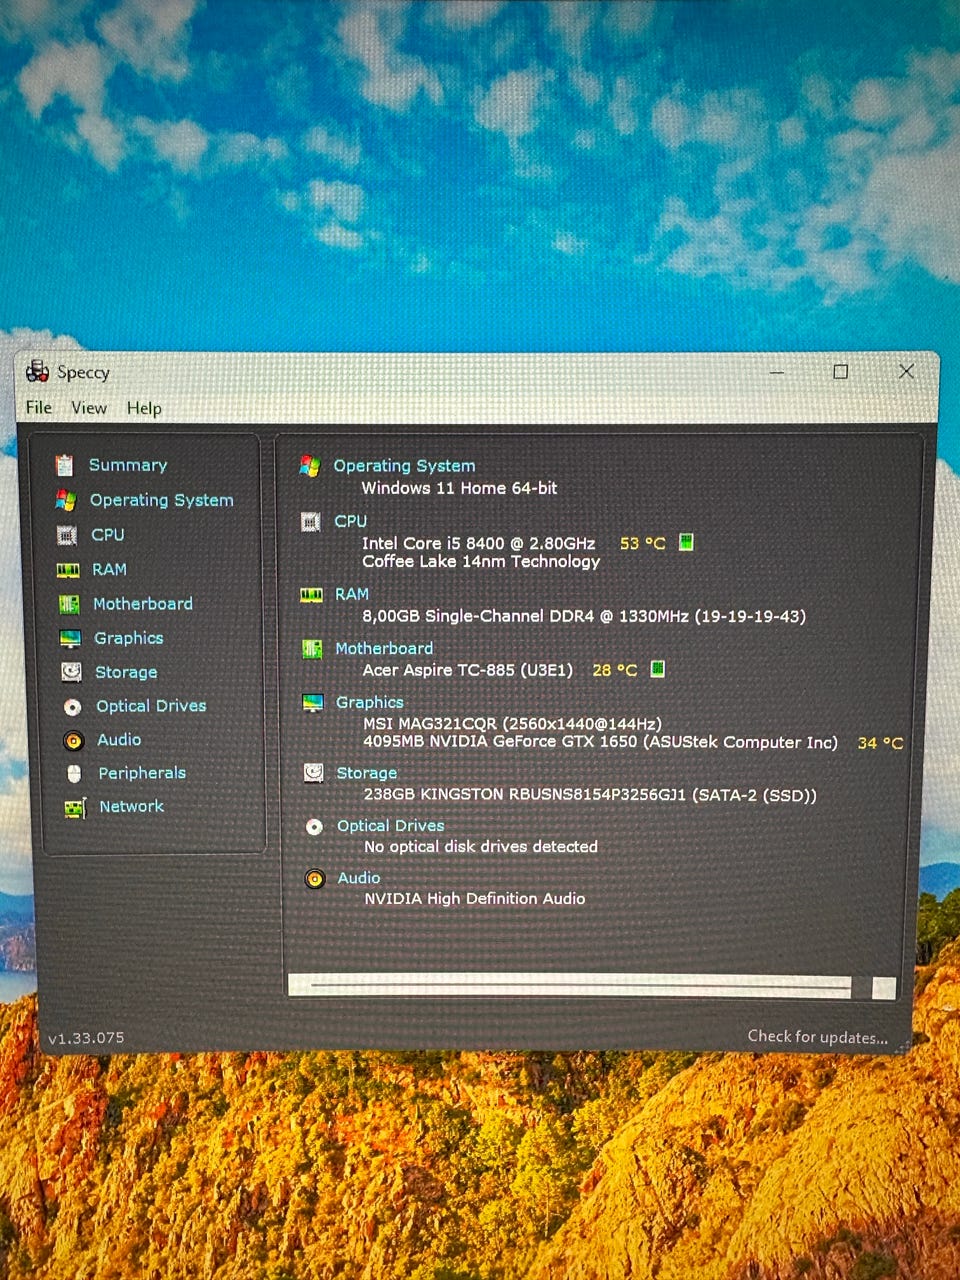Click the MSI MAG321CQR monitor text

coord(512,723)
